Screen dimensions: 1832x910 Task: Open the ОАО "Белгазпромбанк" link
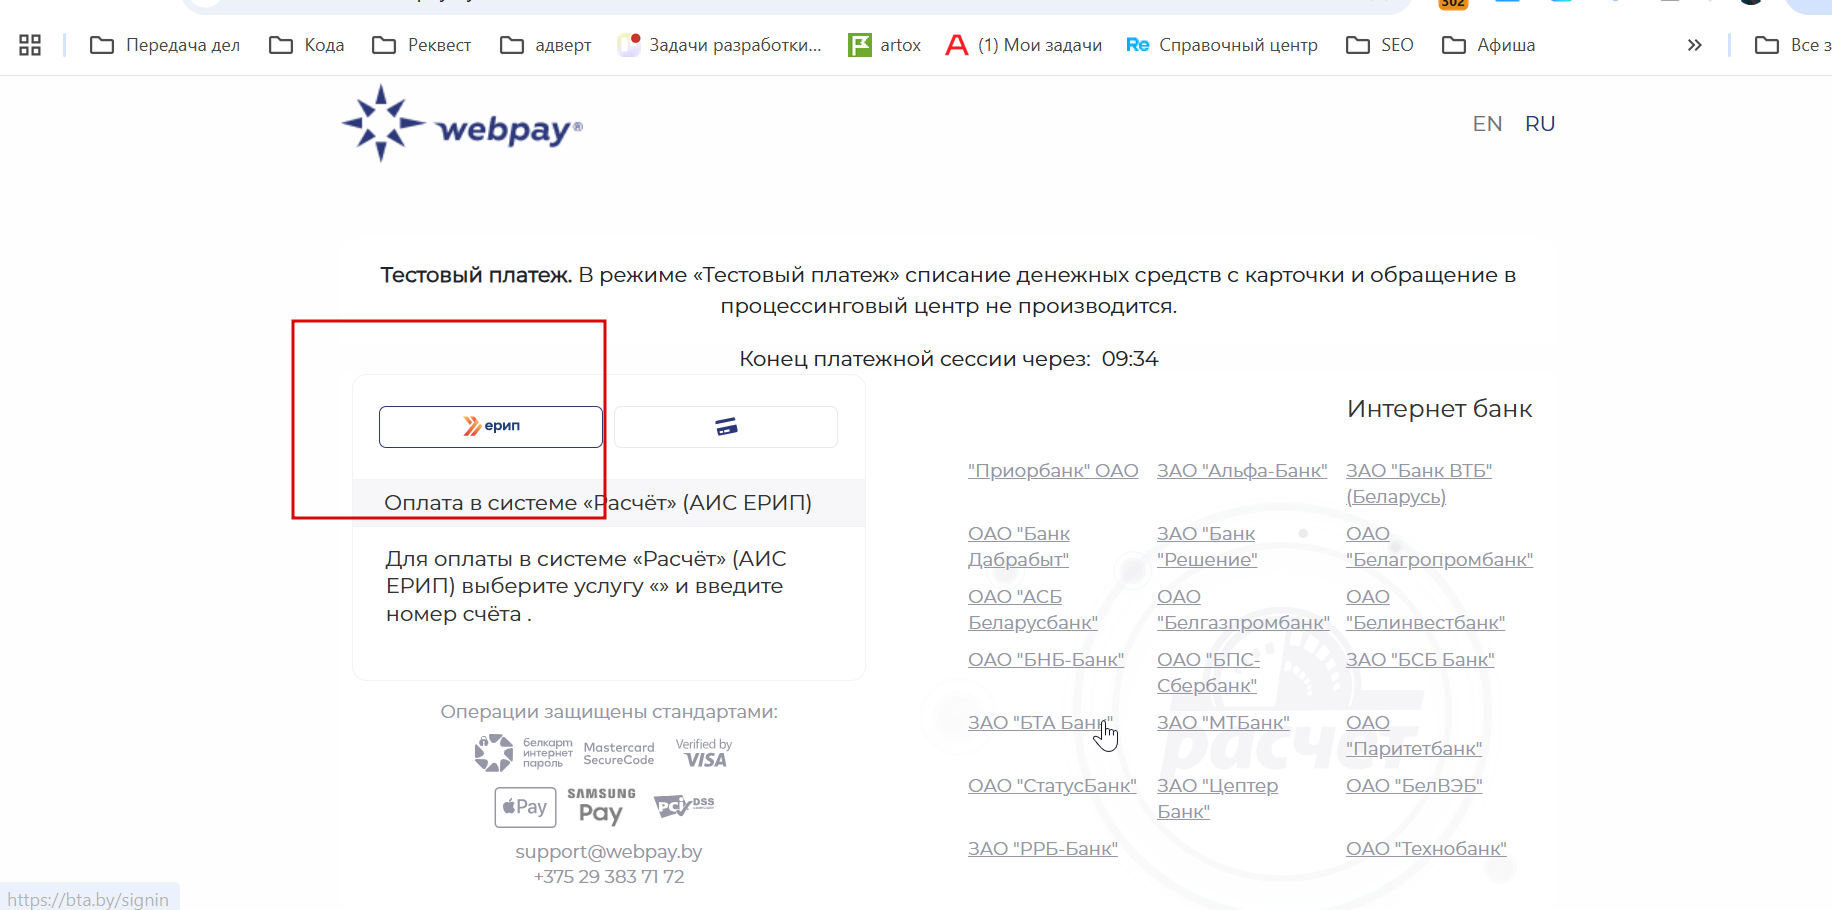pyautogui.click(x=1243, y=610)
